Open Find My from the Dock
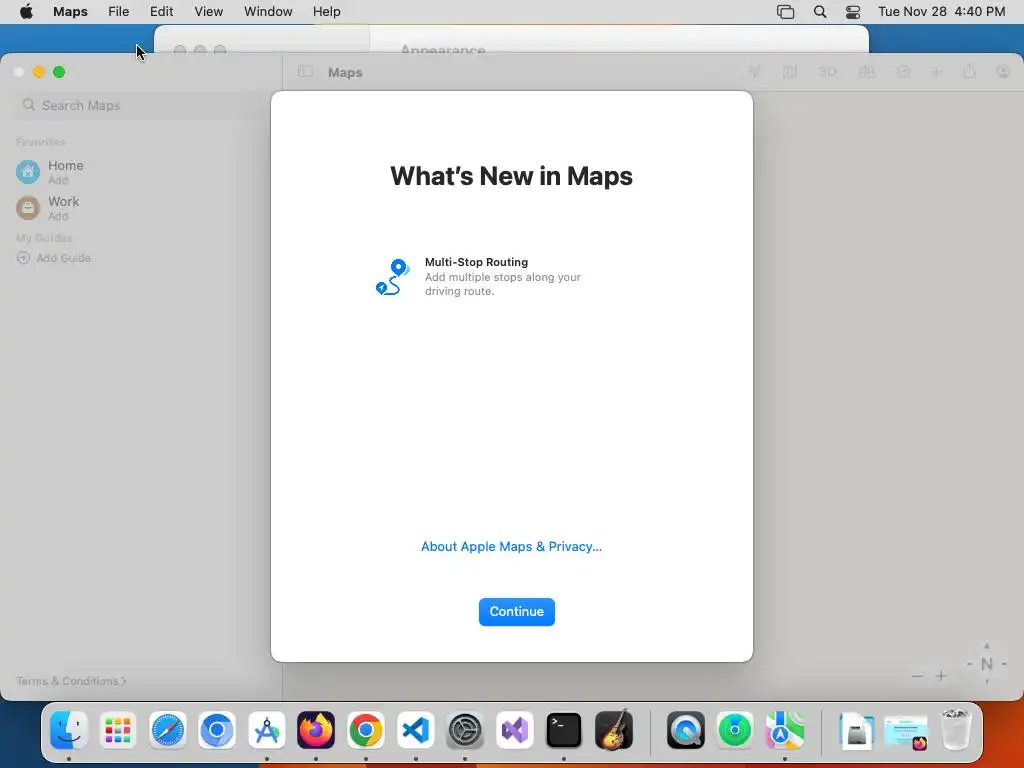 tap(735, 730)
